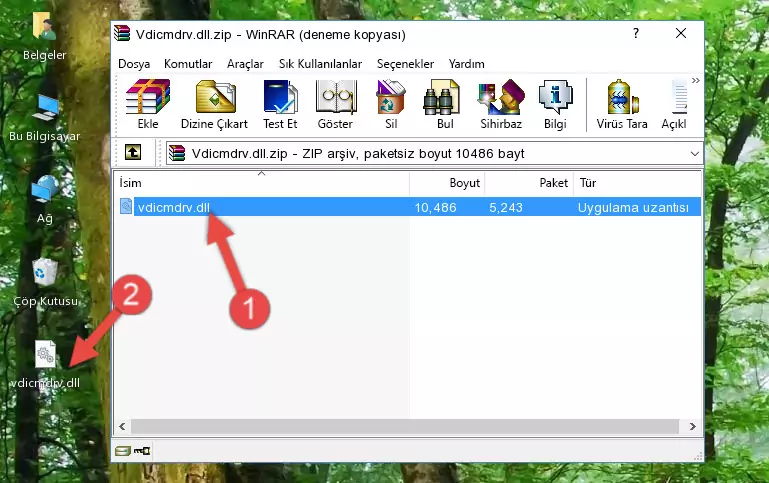
Task: Close the WinRAR window
Action: point(681,33)
